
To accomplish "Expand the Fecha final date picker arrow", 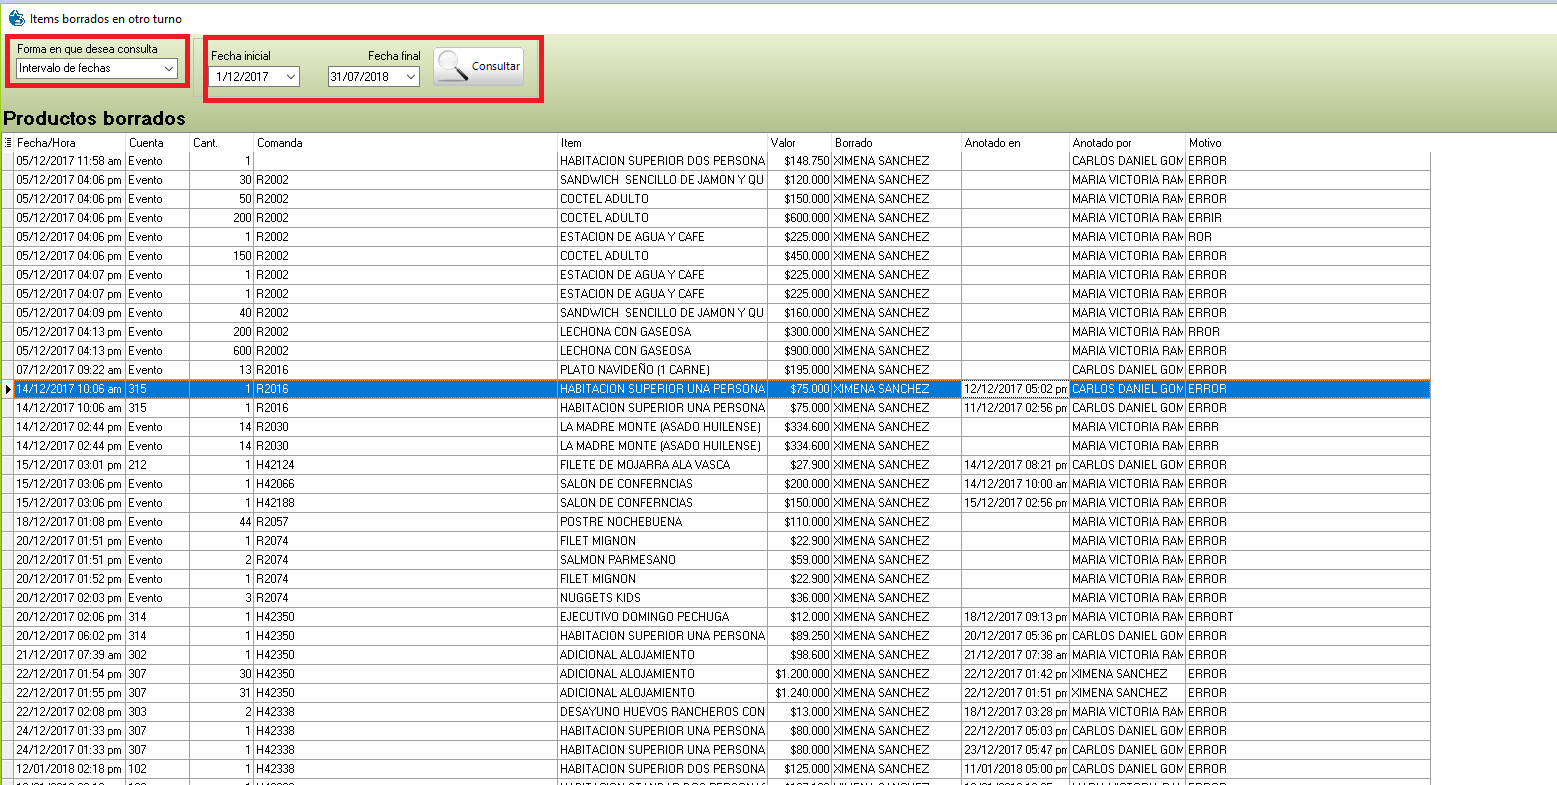I will point(410,77).
